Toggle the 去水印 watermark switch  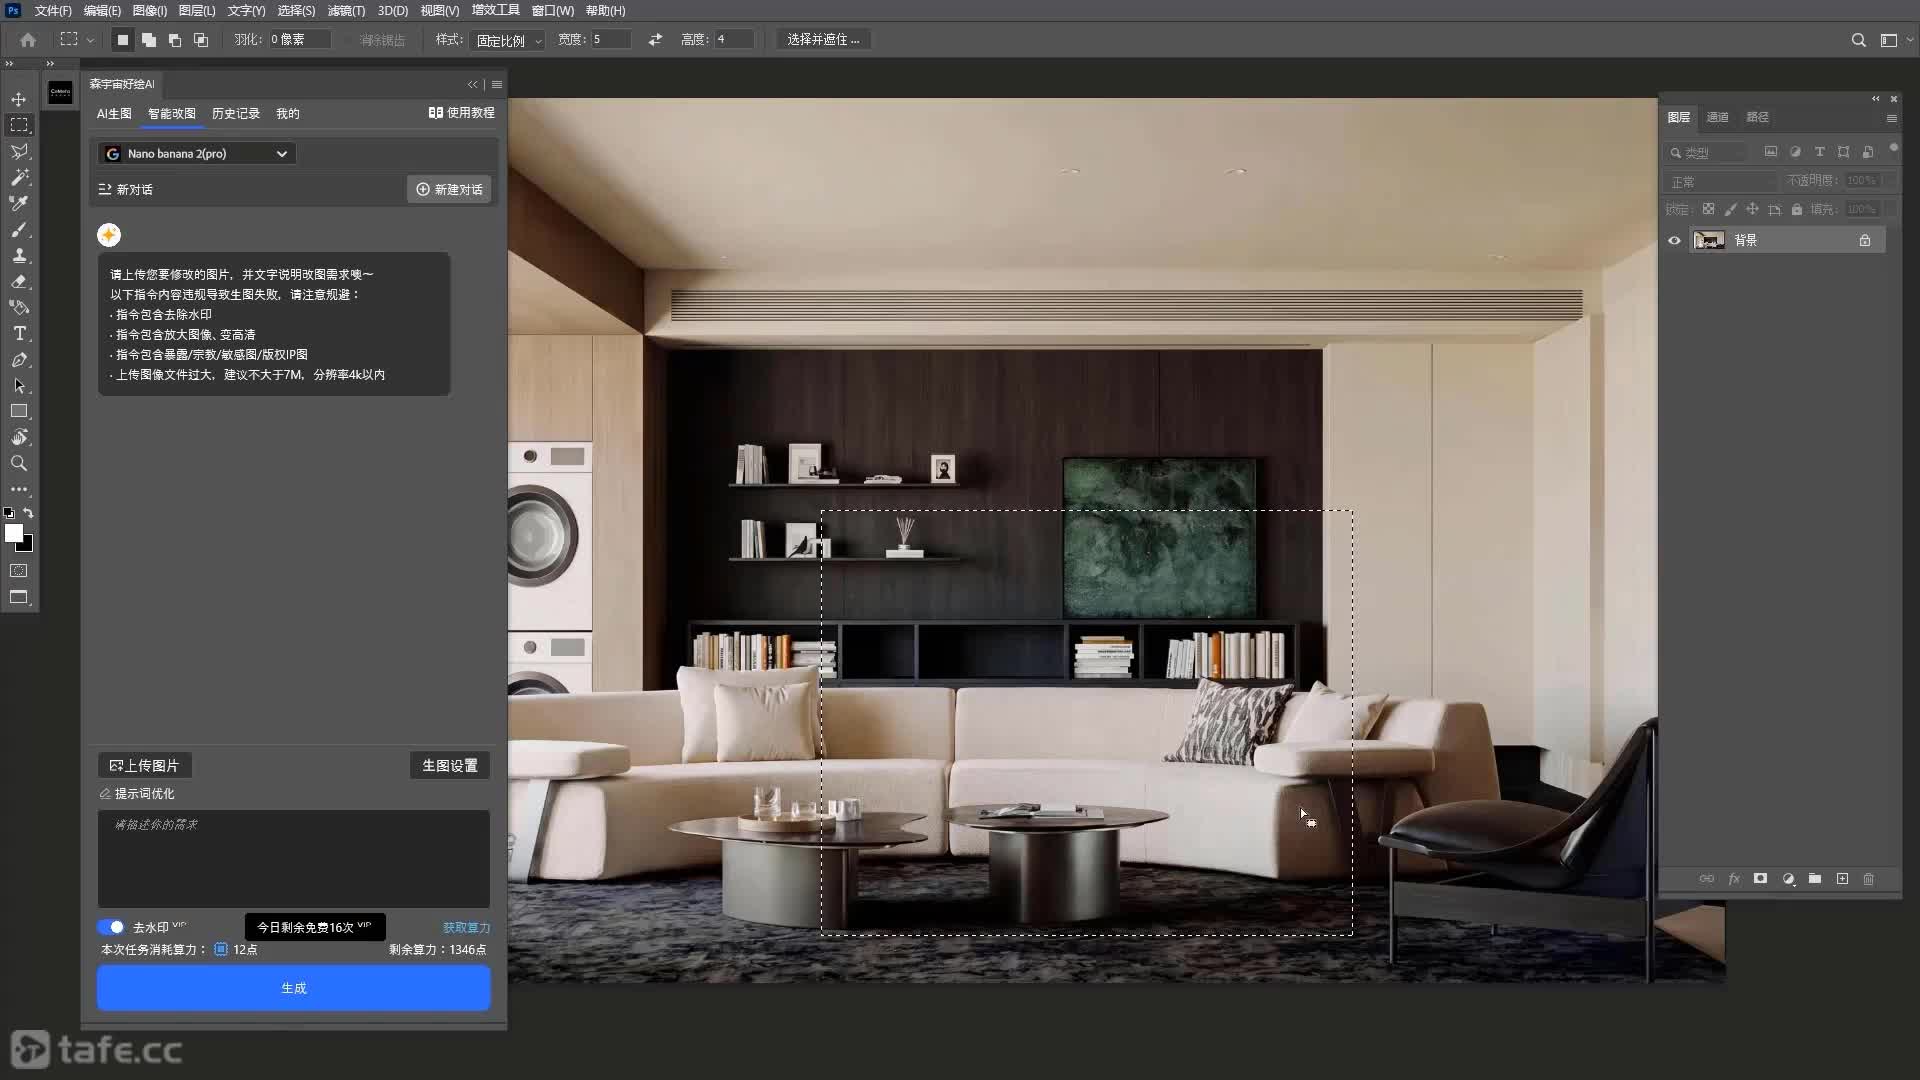111,927
